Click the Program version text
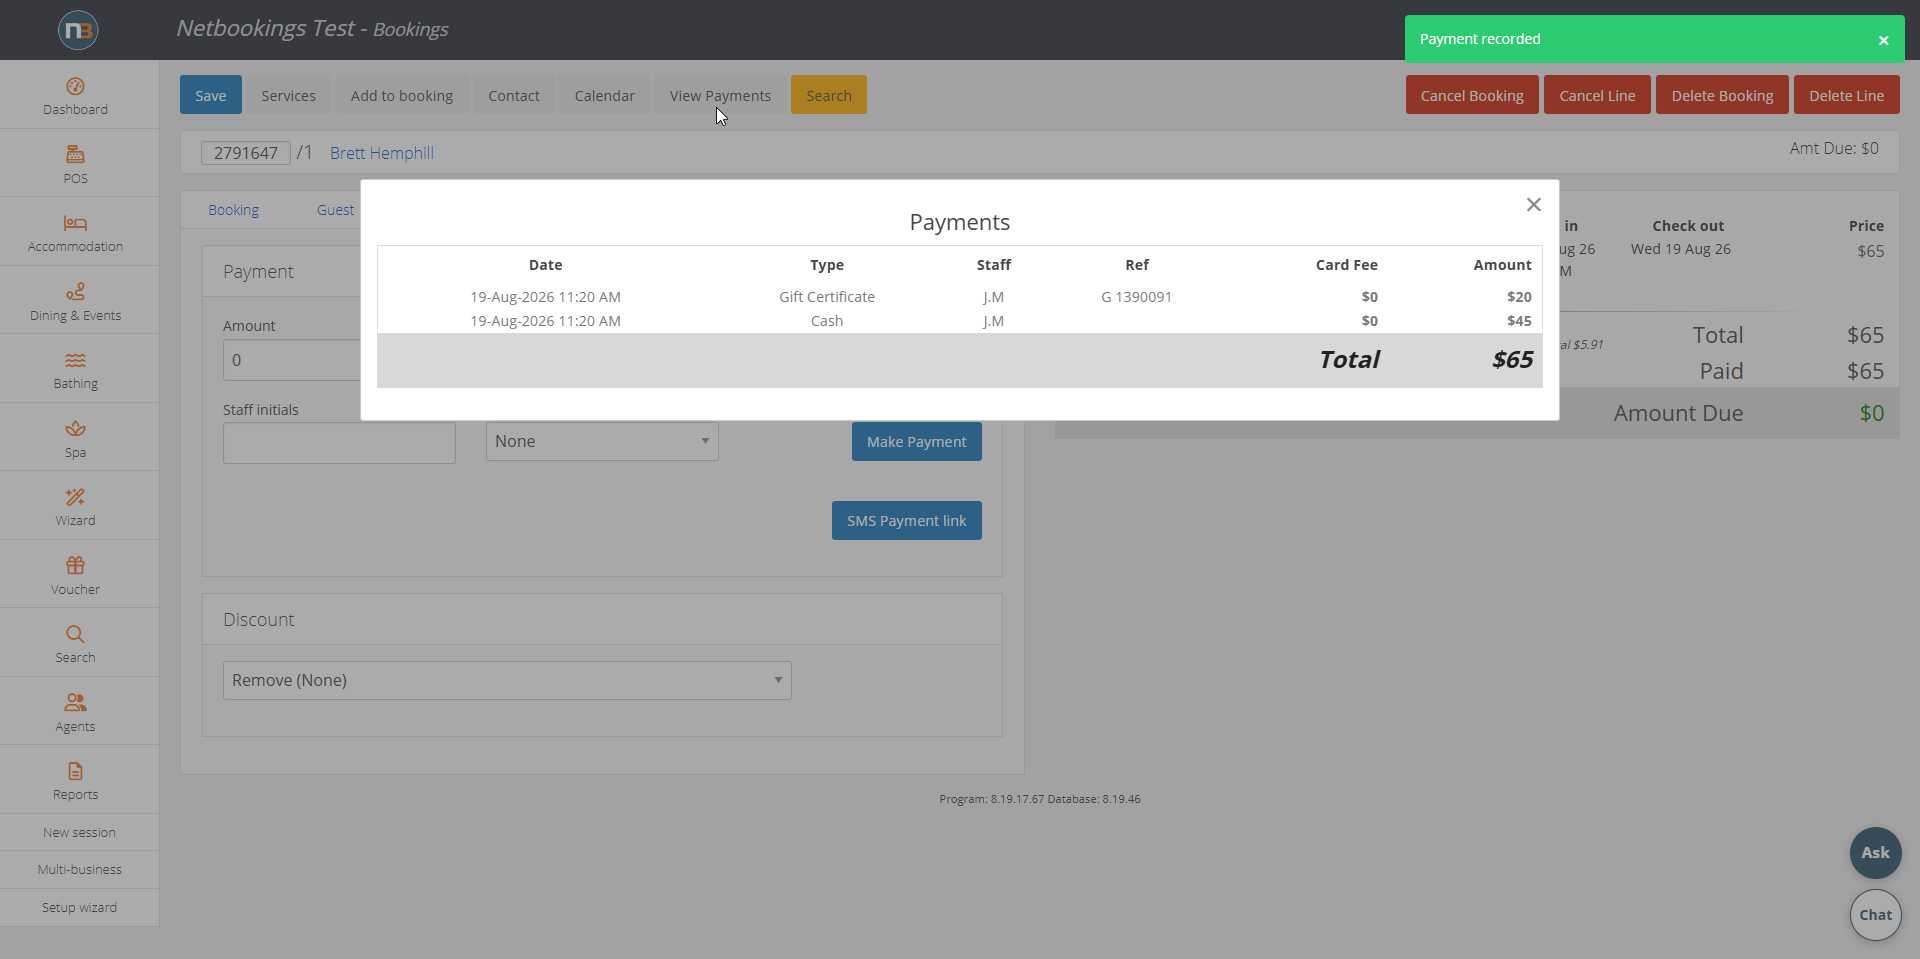Viewport: 1920px width, 959px height. (1040, 799)
